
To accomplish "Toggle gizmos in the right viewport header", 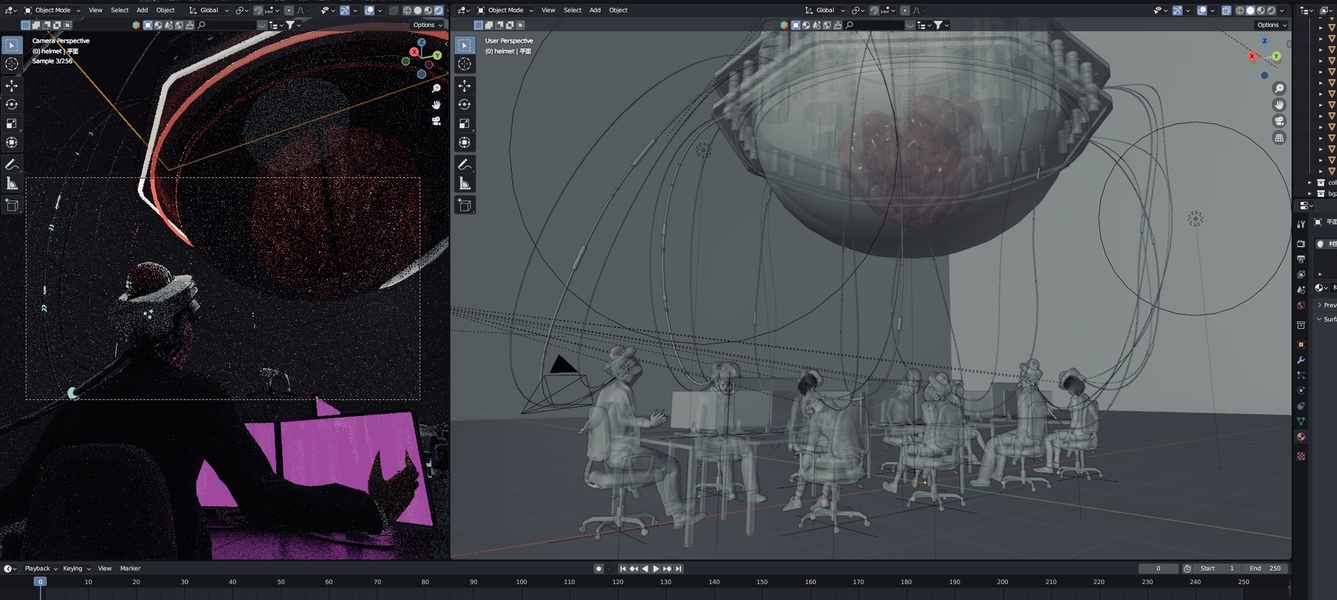I will (x=1177, y=10).
